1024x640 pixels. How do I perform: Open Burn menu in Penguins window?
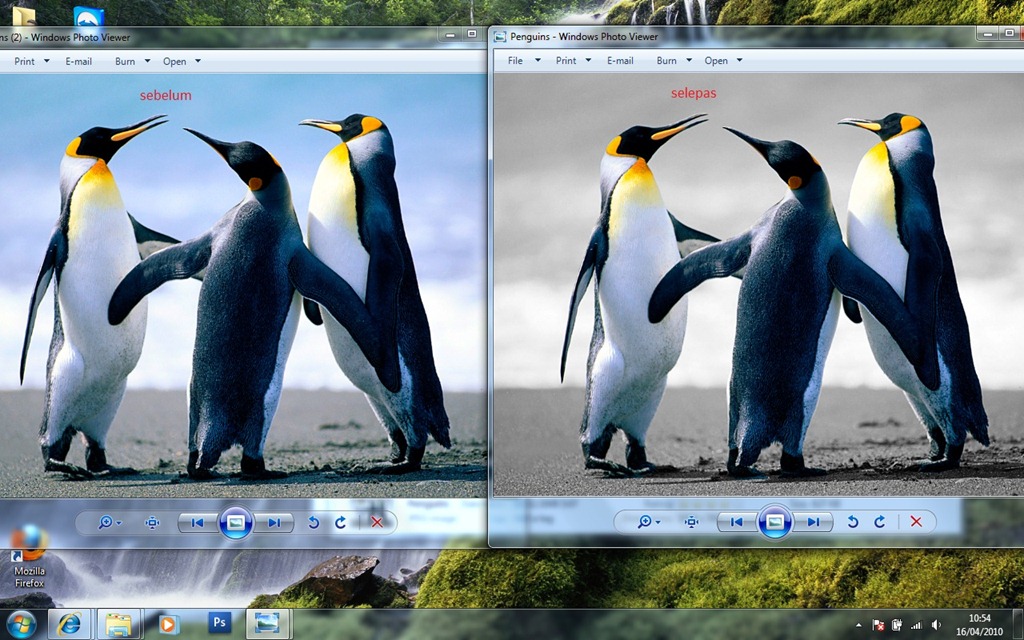coord(667,60)
